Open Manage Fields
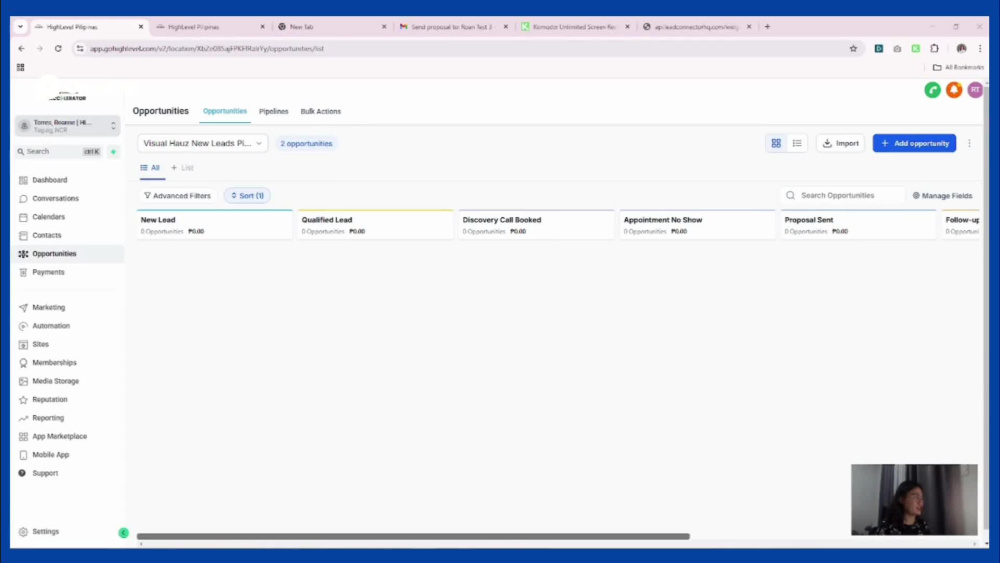Viewport: 1000px width, 563px height. (x=942, y=196)
